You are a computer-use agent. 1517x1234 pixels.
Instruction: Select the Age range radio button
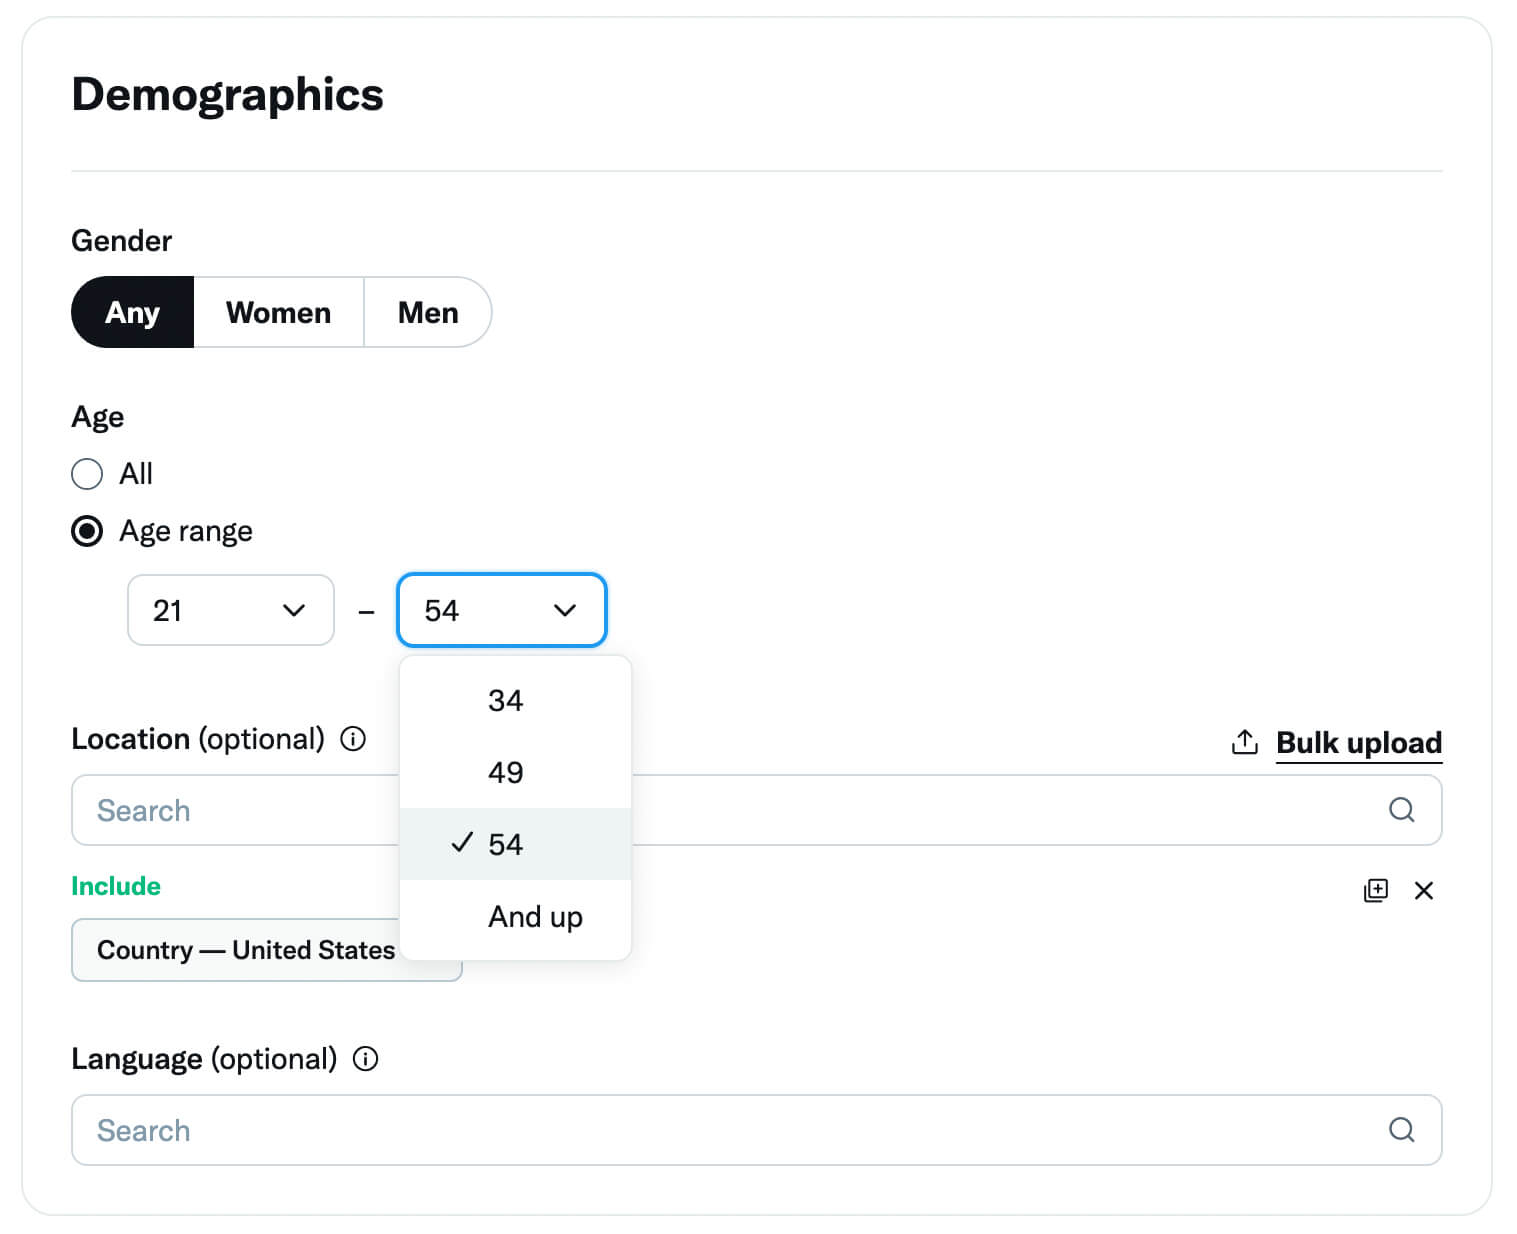pyautogui.click(x=87, y=531)
